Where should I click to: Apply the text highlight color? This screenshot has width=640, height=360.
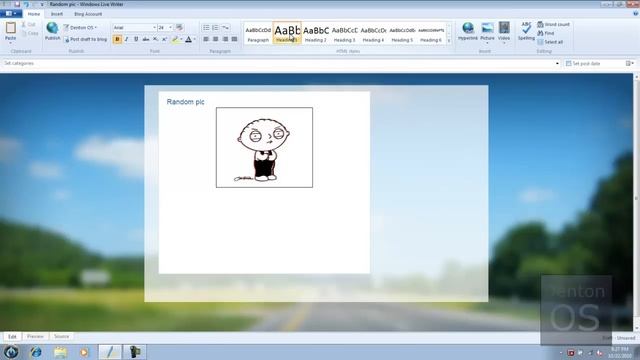tap(175, 39)
